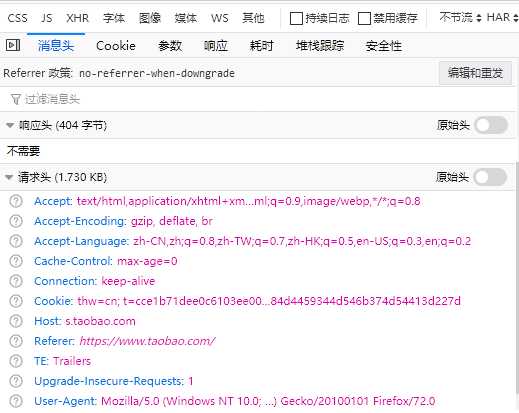Click the filter funnel icon
Viewport: 519px width, 413px height.
coord(16,99)
